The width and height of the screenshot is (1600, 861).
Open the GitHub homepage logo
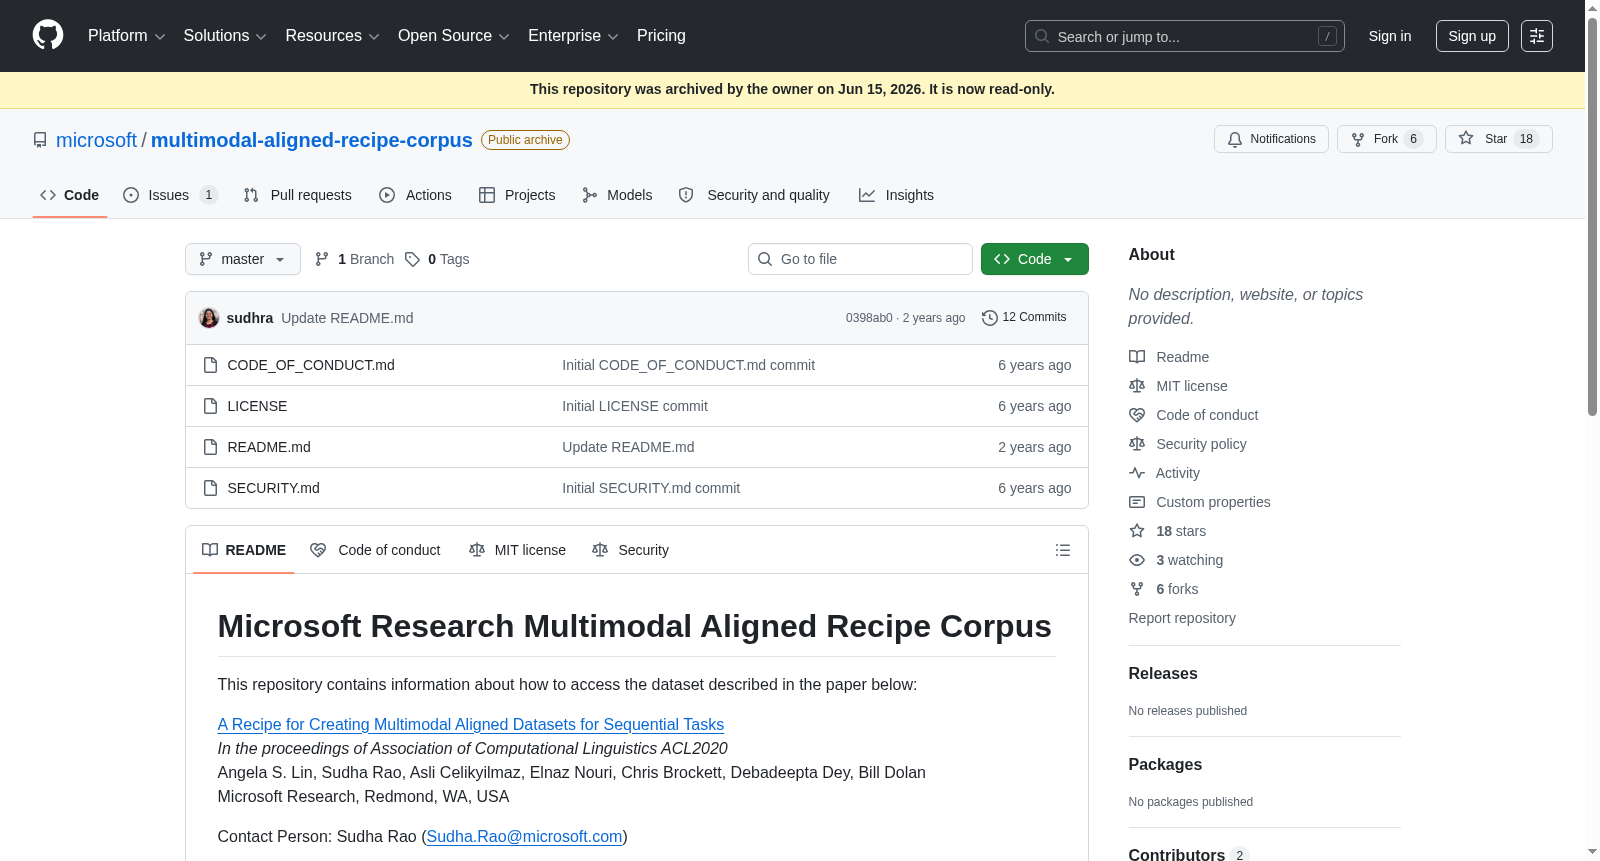pos(48,36)
